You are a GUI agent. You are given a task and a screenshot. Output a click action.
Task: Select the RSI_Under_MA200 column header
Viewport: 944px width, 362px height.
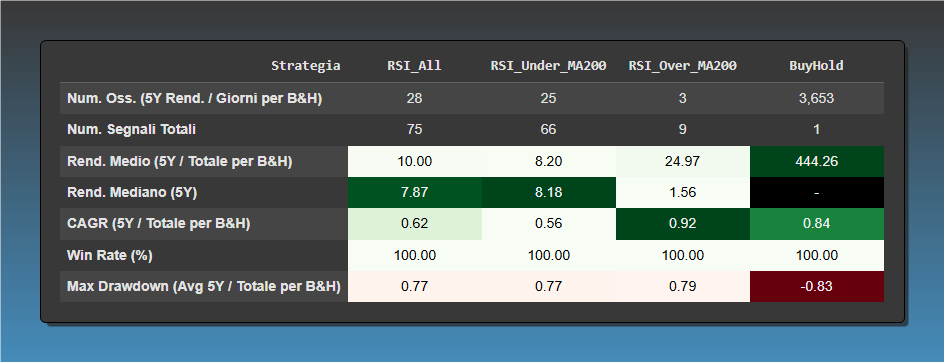tap(549, 66)
